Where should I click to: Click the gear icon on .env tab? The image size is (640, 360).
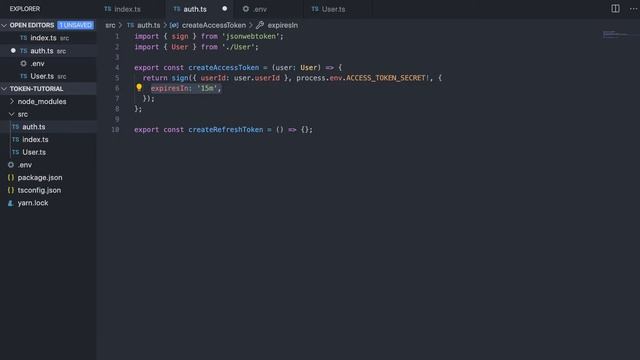pos(246,9)
